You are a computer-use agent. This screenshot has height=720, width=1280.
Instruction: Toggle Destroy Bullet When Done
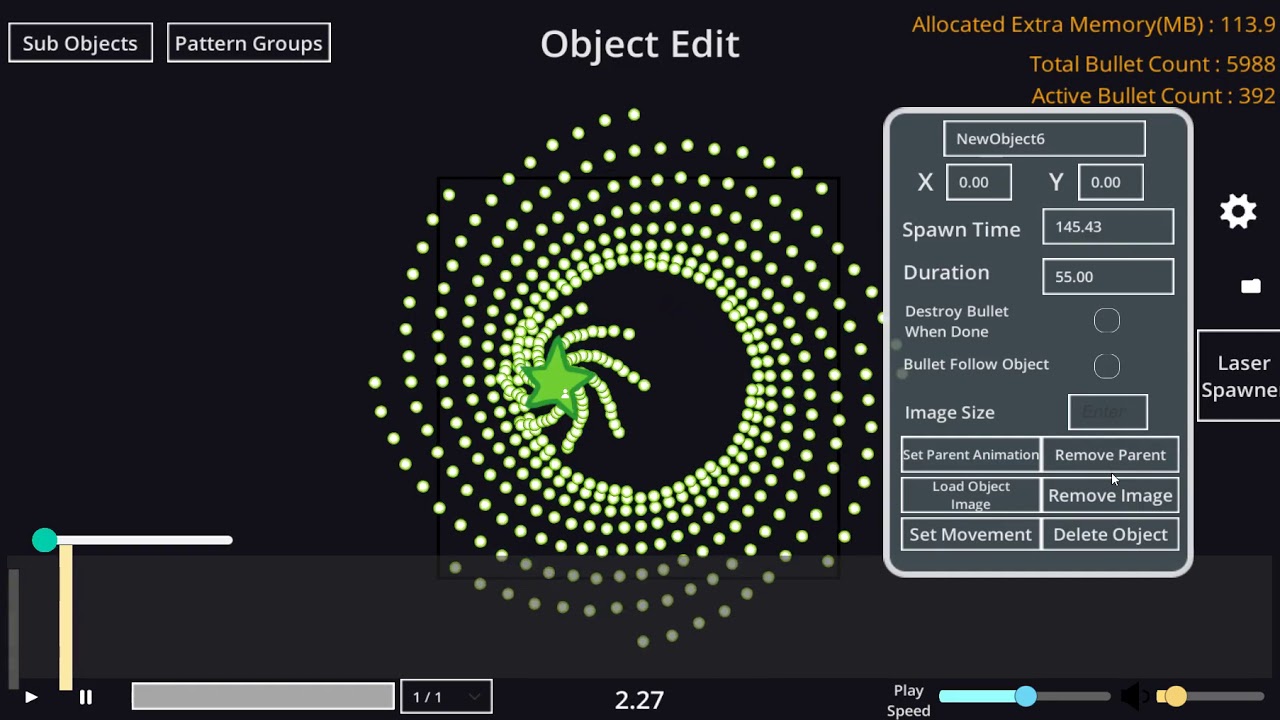coord(1107,320)
